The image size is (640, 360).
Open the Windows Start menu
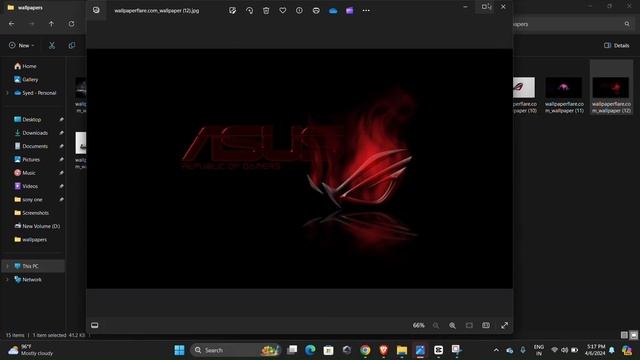pos(179,350)
